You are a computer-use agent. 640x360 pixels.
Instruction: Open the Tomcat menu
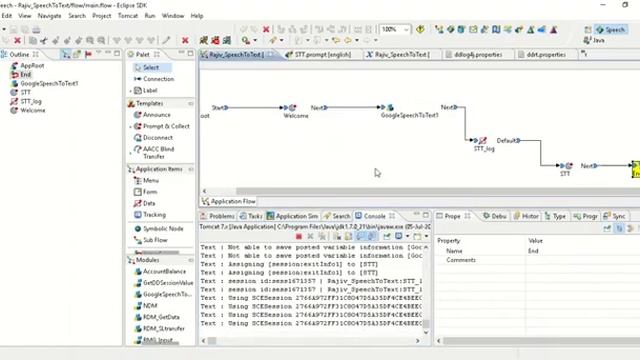(x=128, y=16)
